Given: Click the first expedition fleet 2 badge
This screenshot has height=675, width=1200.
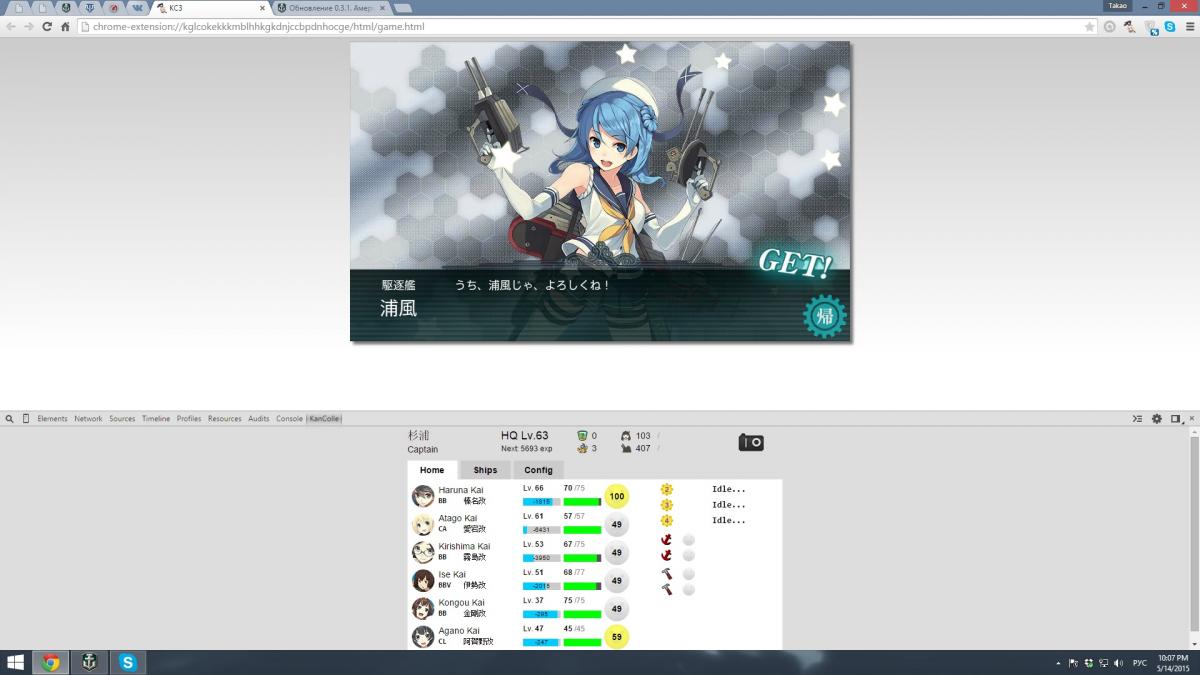Looking at the screenshot, I should click(x=667, y=489).
